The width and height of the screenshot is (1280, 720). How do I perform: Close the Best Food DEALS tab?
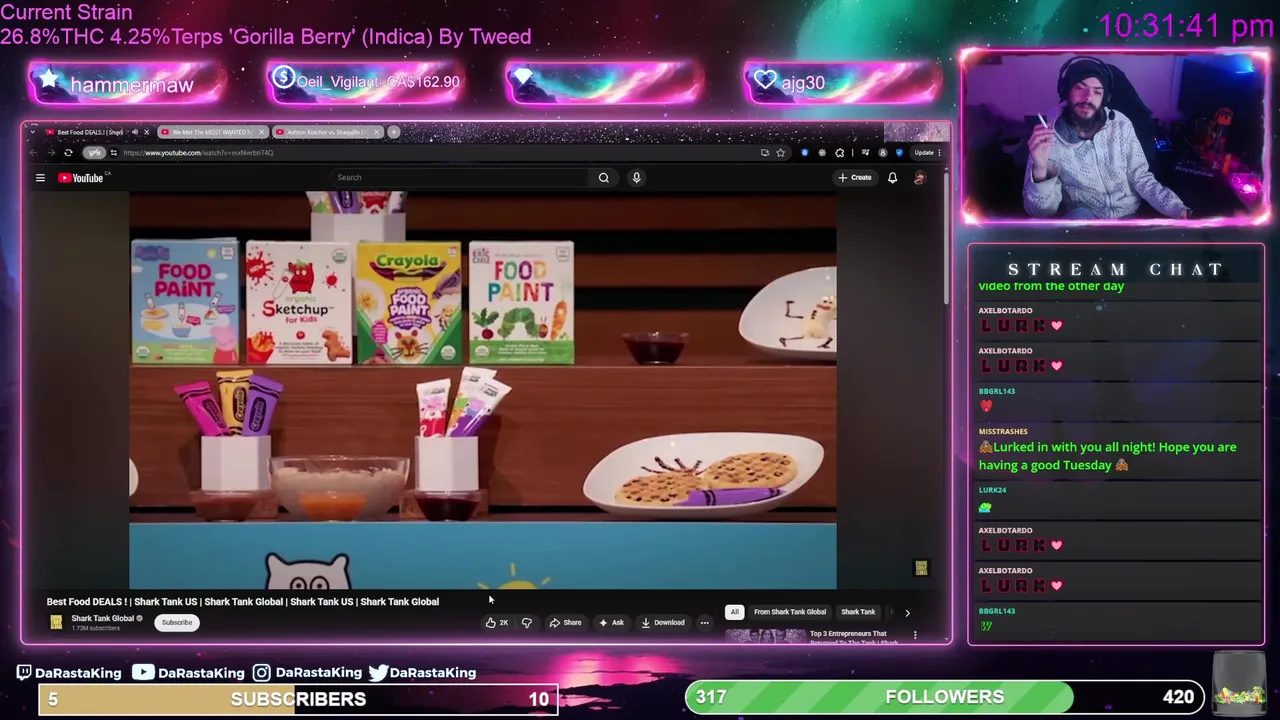tap(146, 132)
